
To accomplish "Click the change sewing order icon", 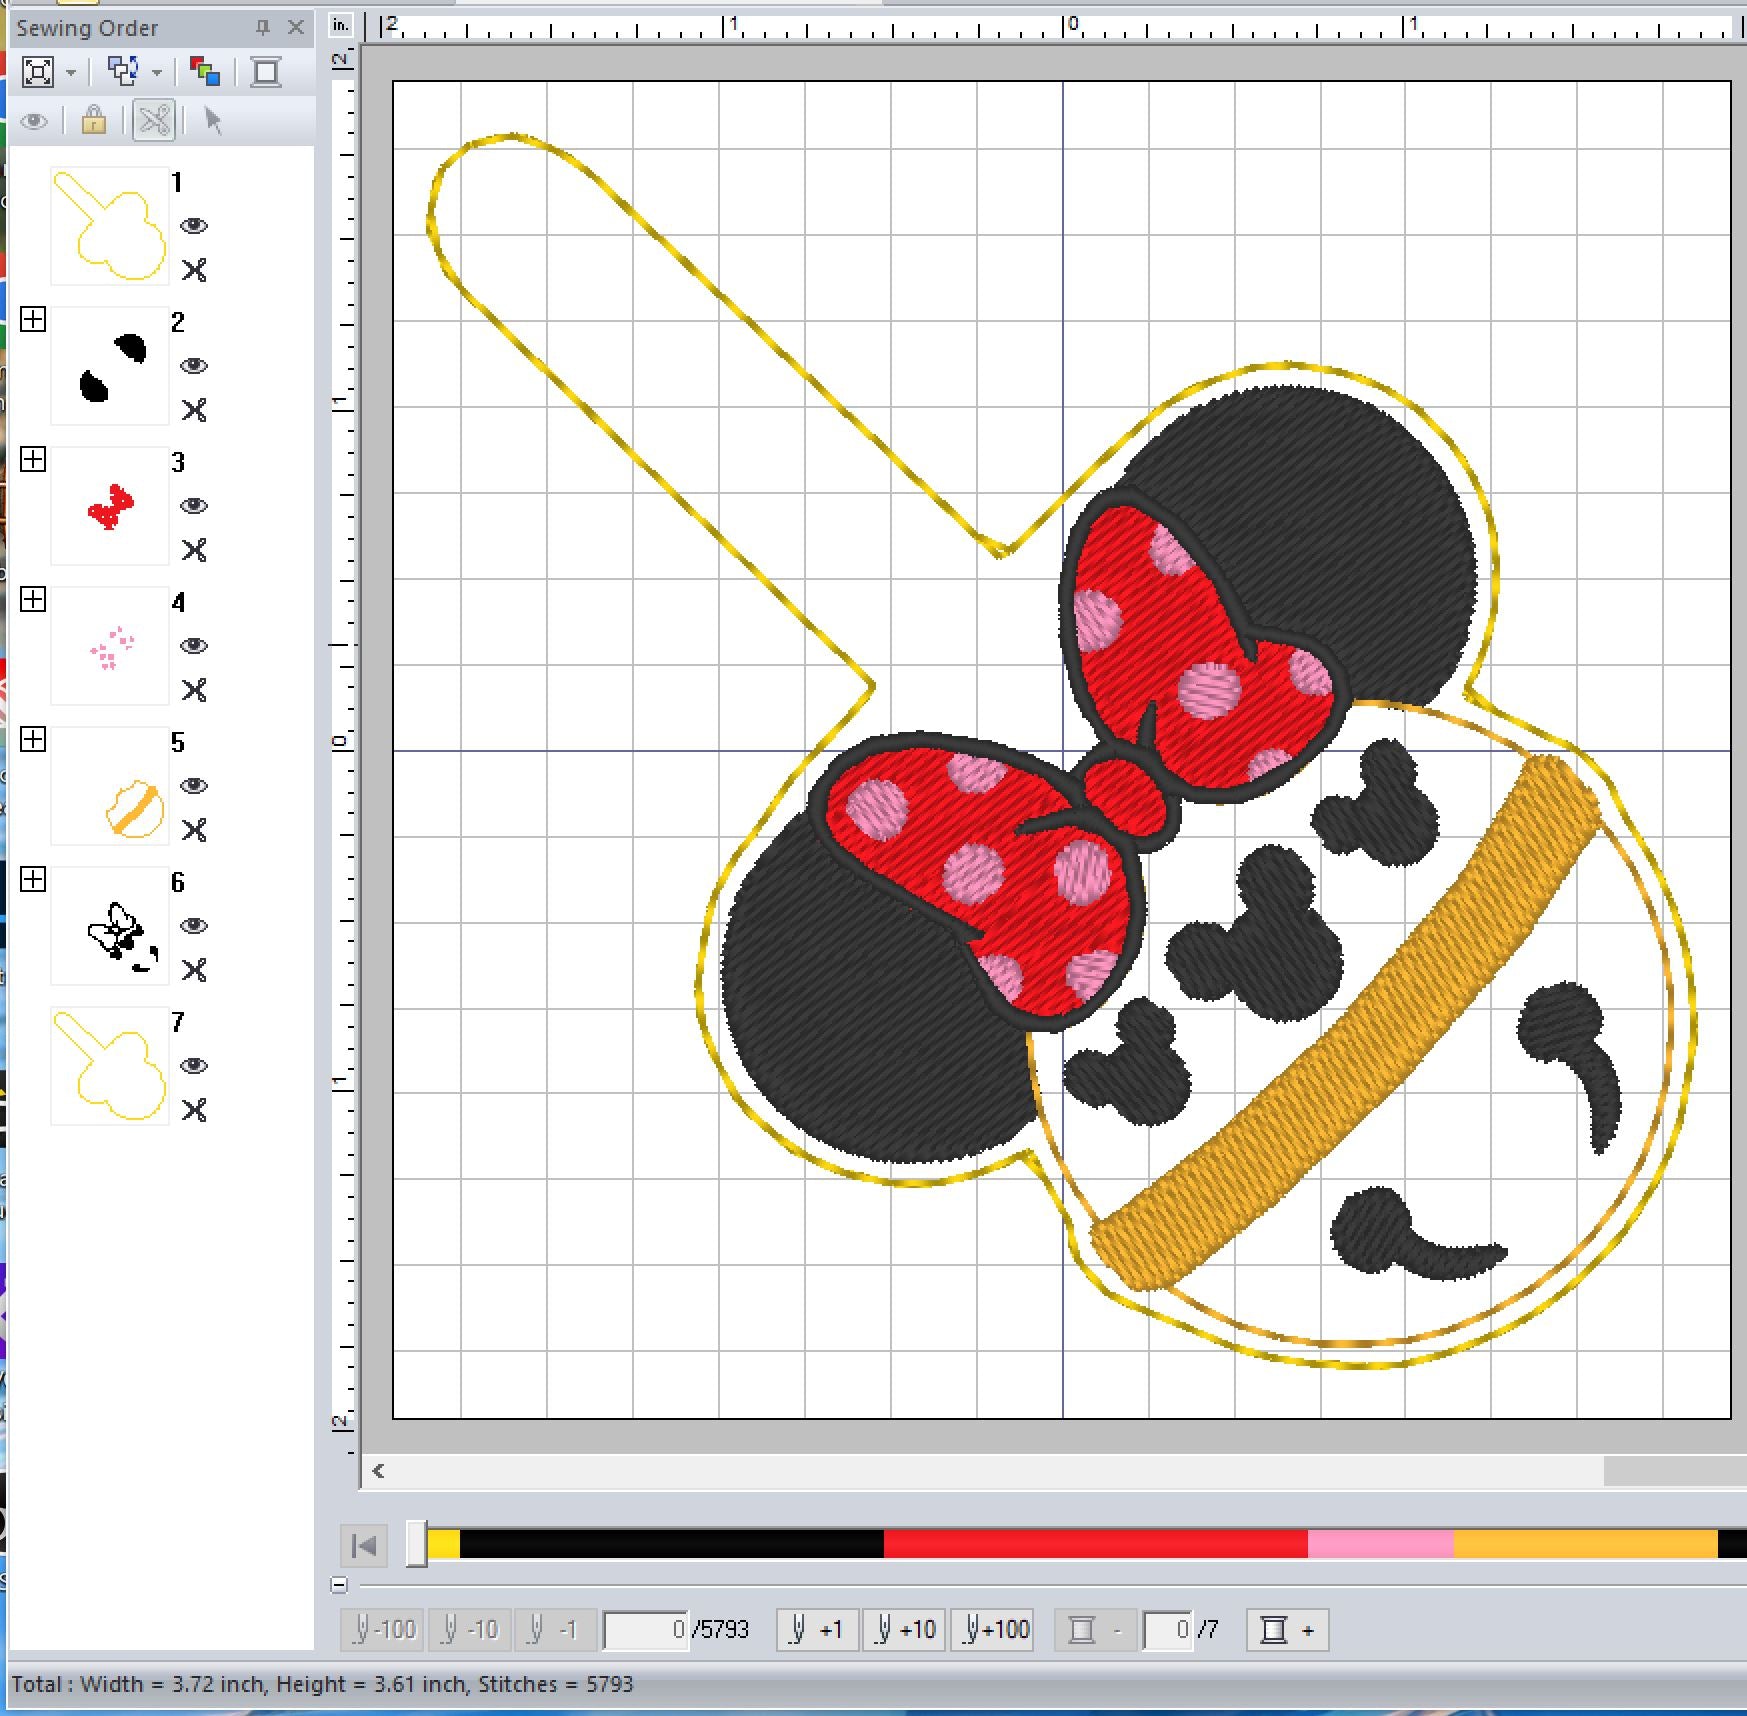I will tap(123, 72).
